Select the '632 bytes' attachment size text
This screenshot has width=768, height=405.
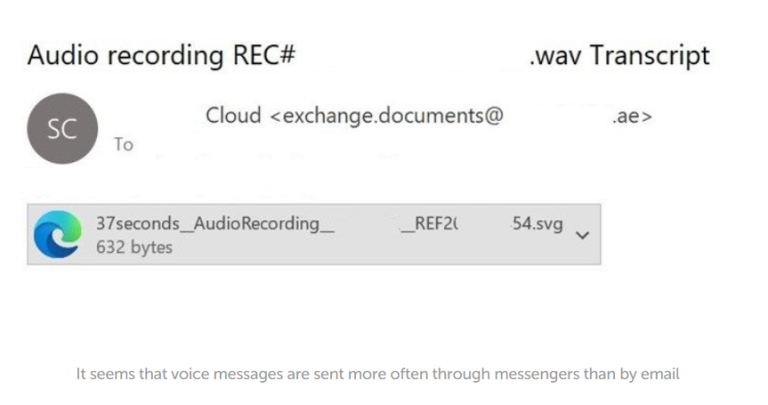pos(134,247)
